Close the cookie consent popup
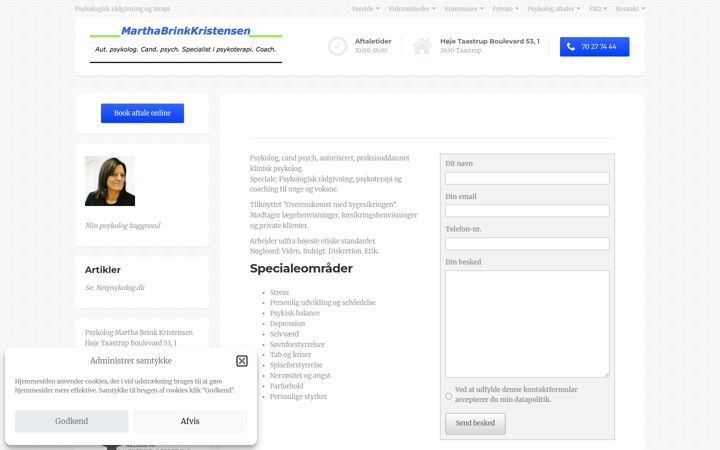The height and width of the screenshot is (450, 720). (x=242, y=361)
